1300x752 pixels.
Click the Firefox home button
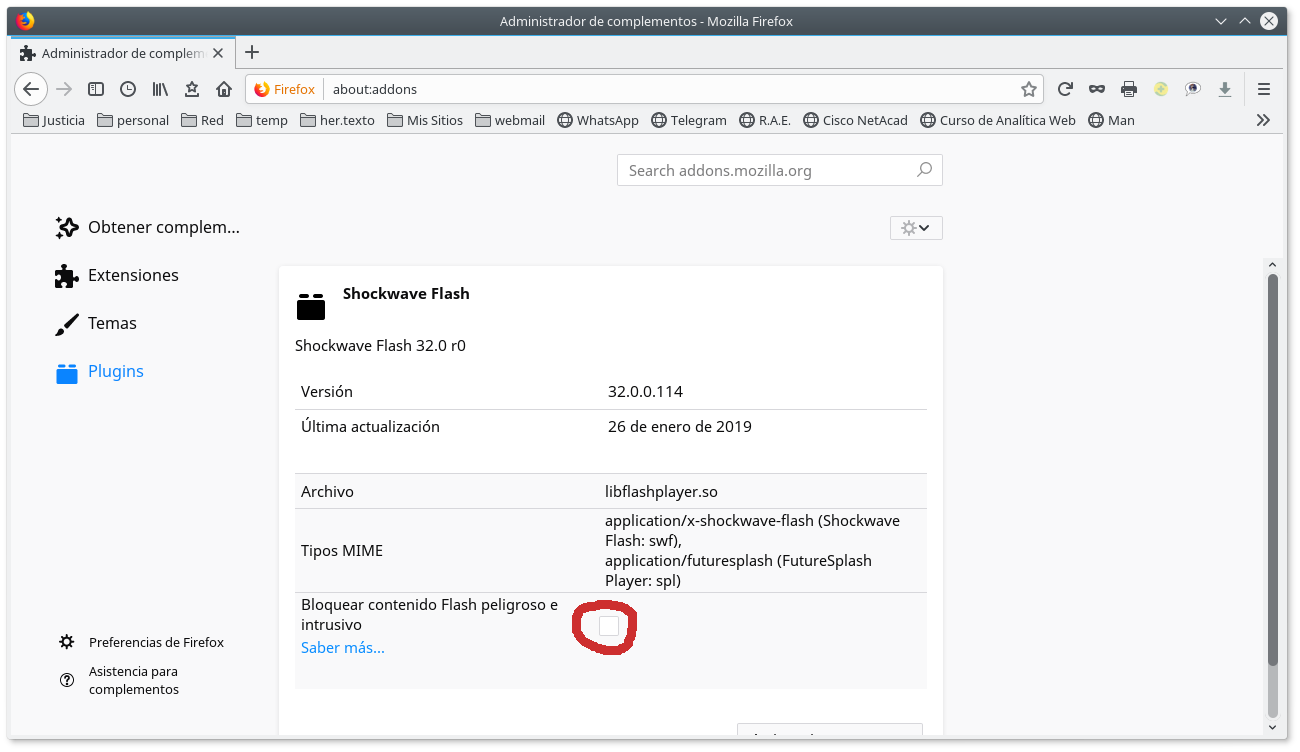pyautogui.click(x=224, y=89)
